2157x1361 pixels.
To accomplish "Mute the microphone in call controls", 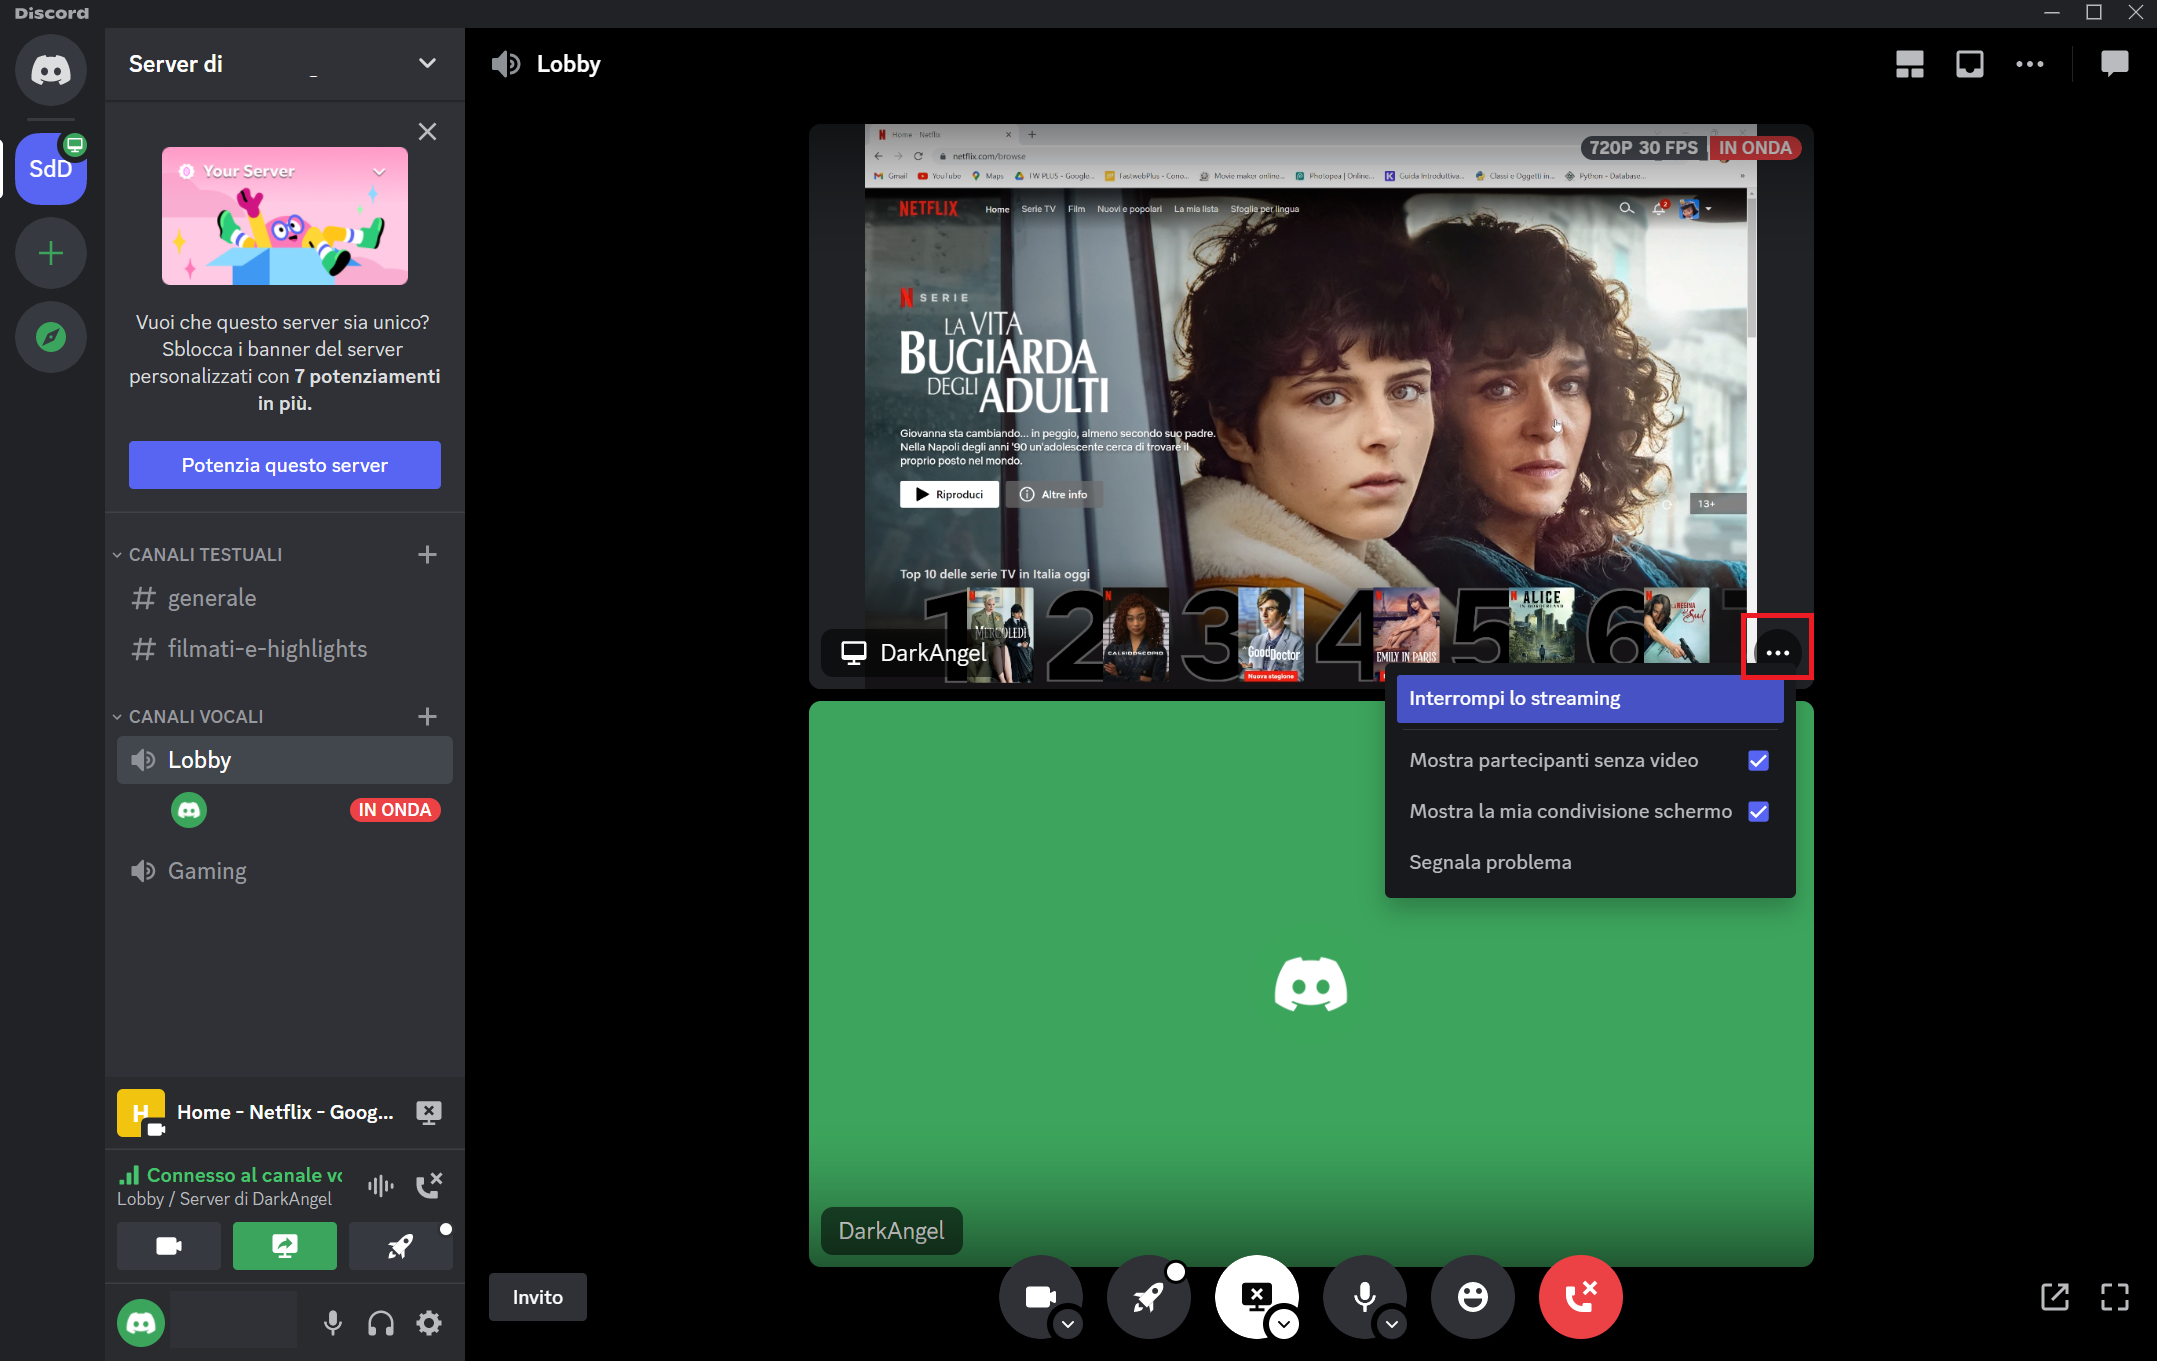I will click(1364, 1296).
